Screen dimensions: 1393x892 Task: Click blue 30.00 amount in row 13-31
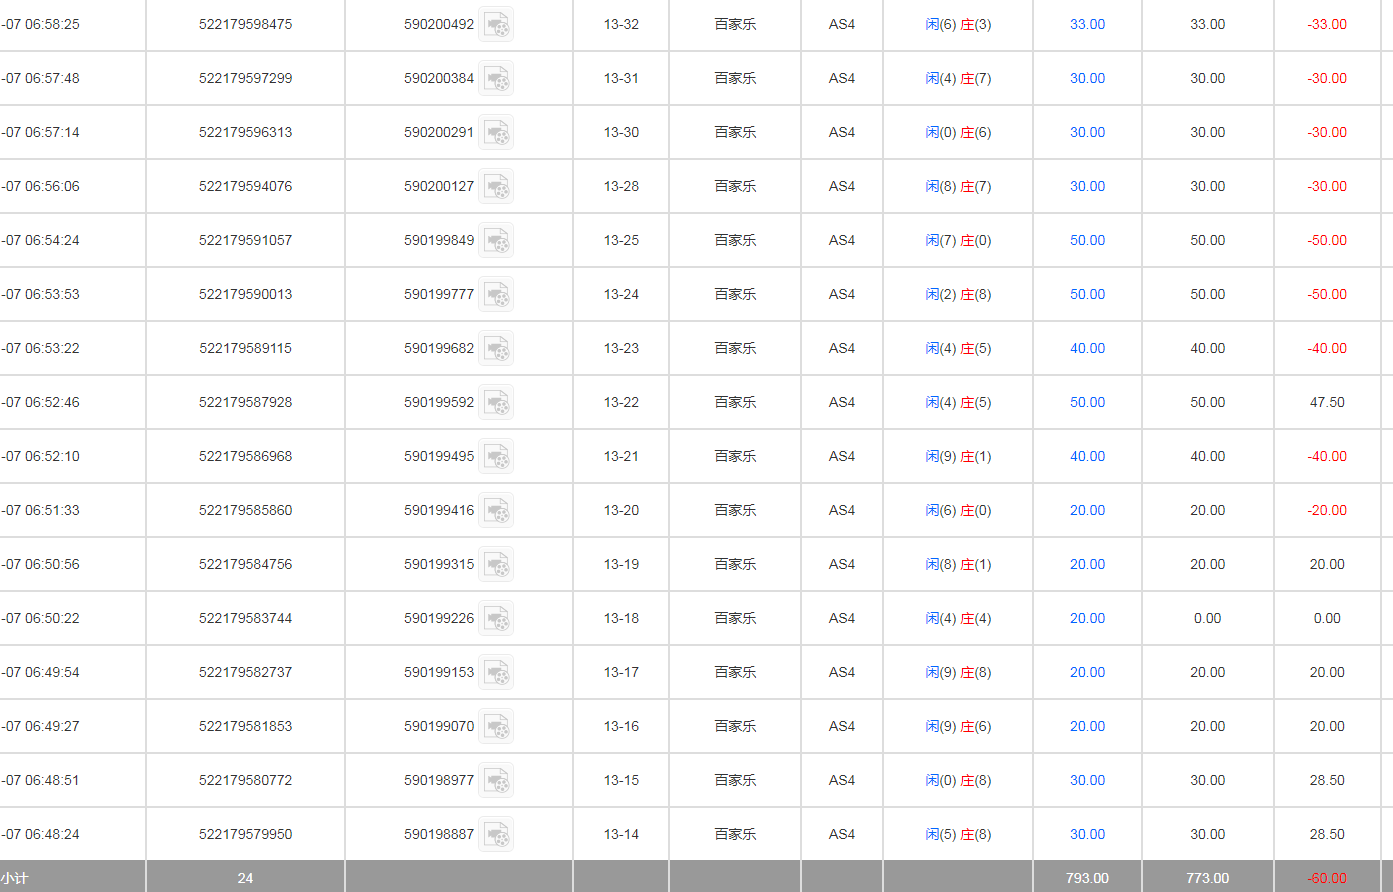click(x=1087, y=78)
